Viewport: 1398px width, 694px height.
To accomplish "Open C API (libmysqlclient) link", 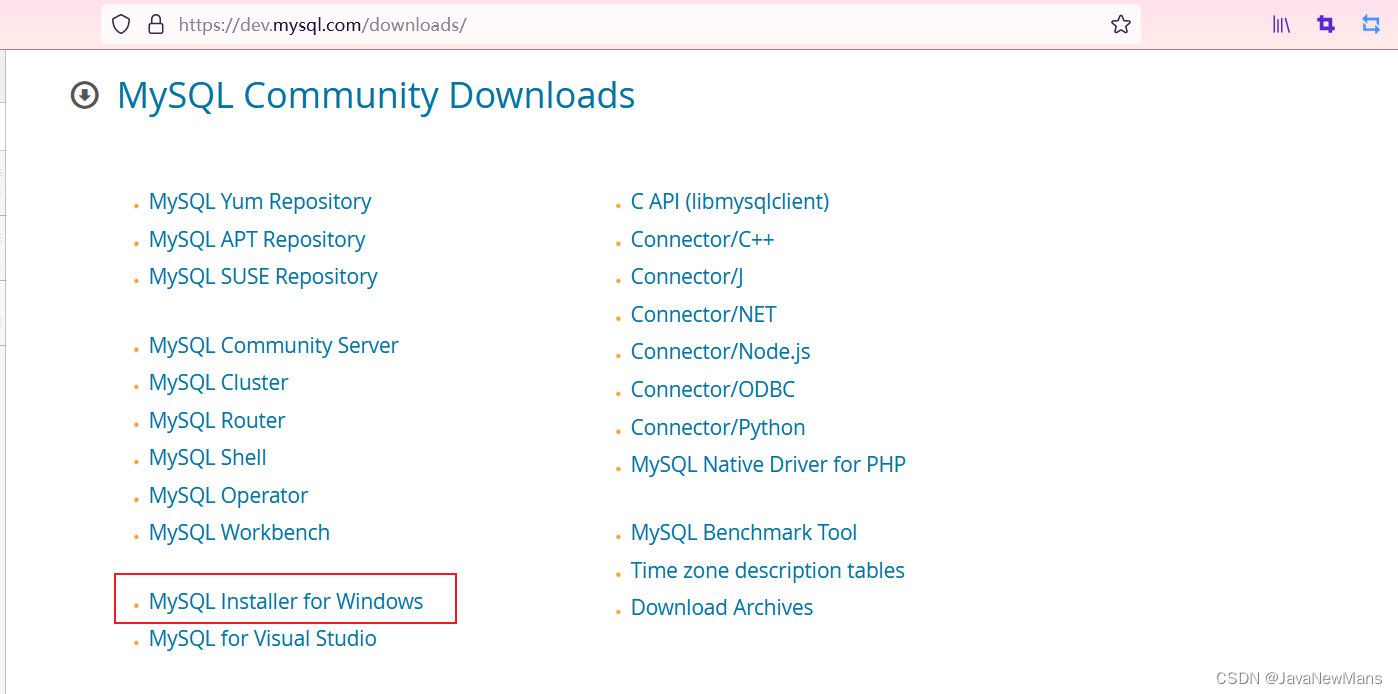I will (730, 202).
